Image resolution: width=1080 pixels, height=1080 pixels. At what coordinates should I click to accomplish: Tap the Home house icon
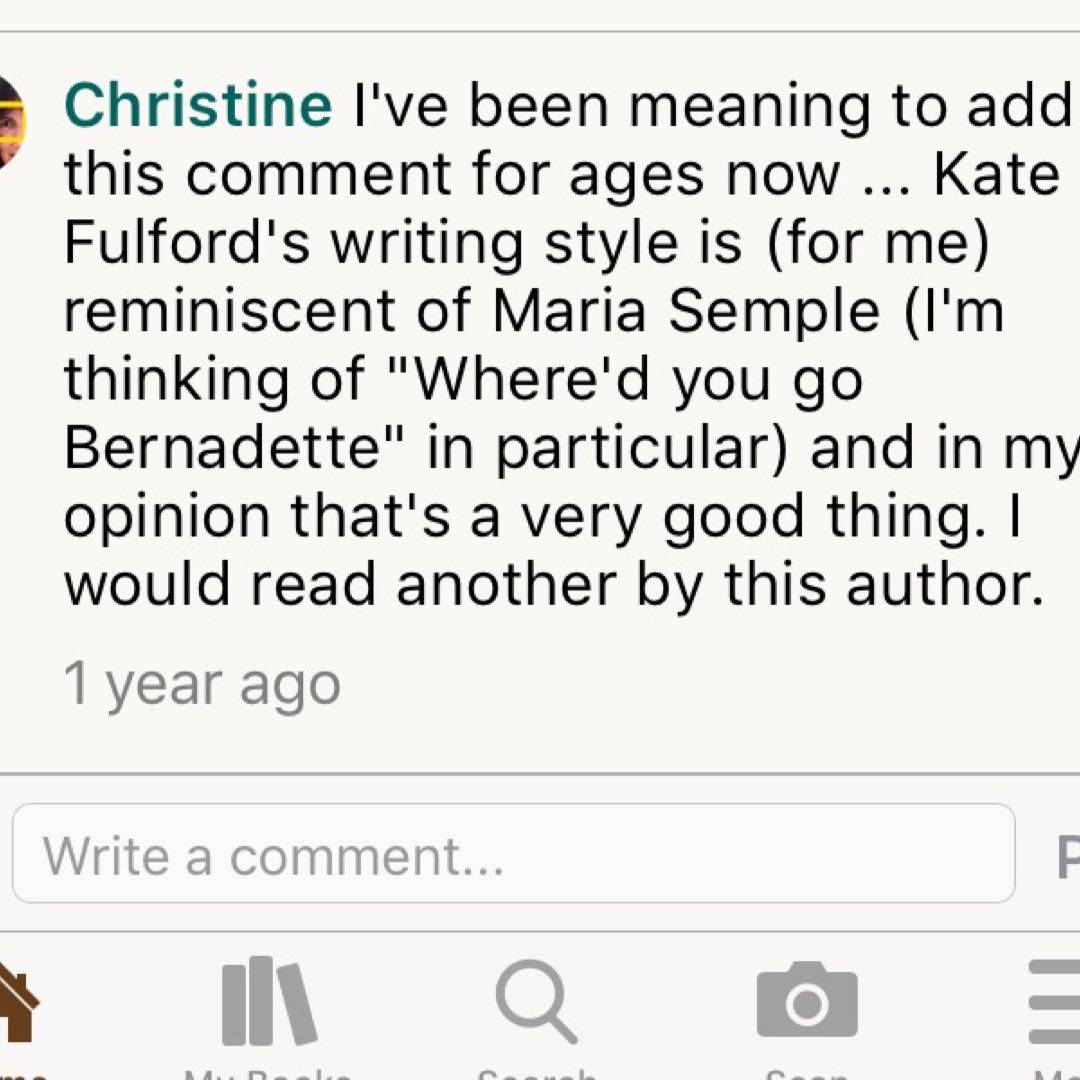(x=14, y=1003)
